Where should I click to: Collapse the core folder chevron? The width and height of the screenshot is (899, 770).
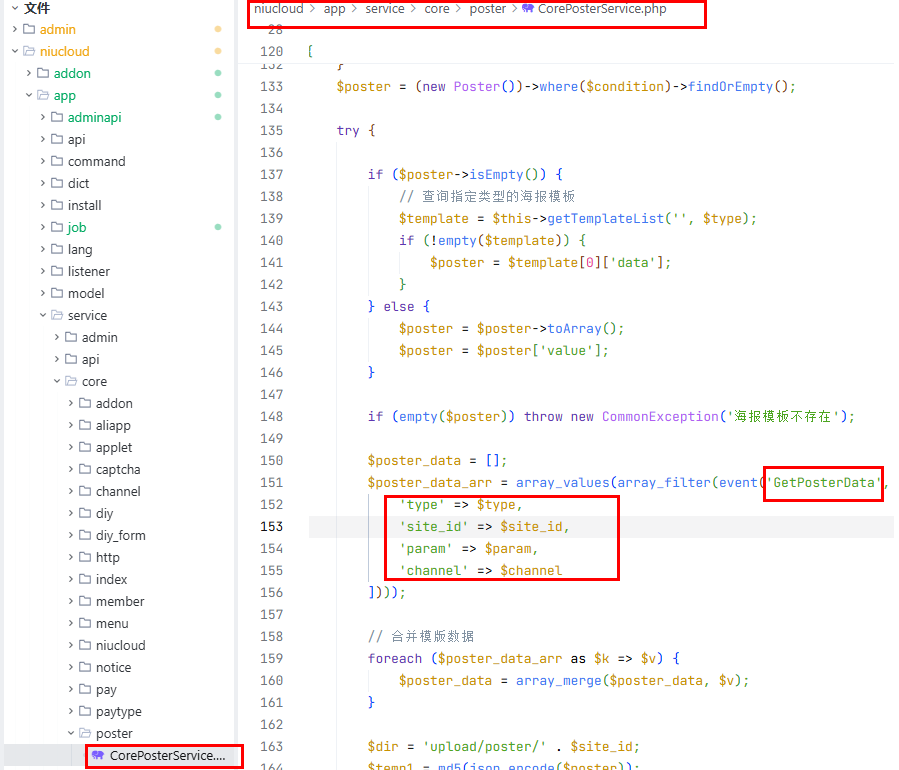point(56,381)
